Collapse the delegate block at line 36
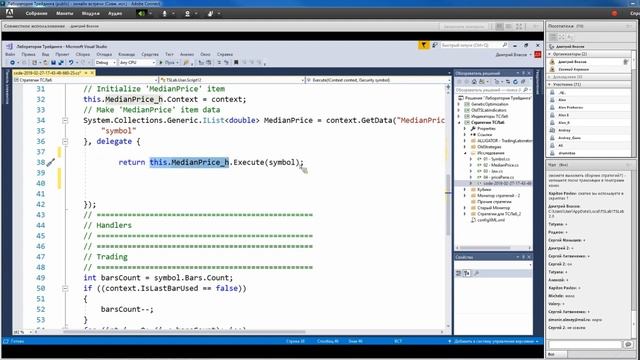640x360 pixels. tap(65, 141)
